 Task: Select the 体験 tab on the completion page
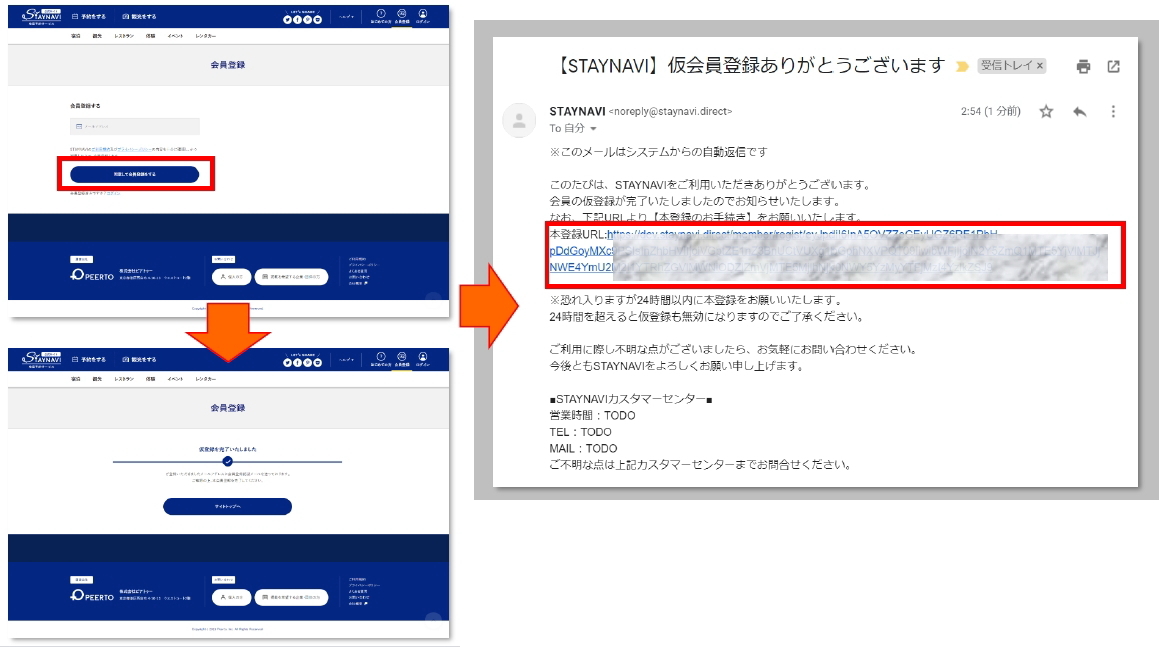coord(150,379)
